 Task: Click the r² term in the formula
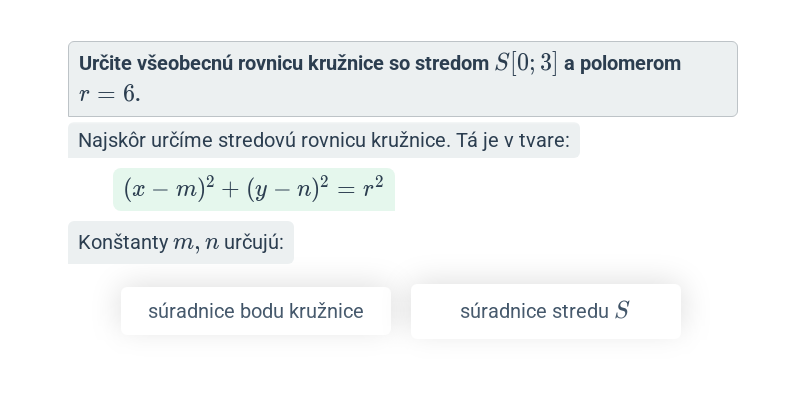(373, 187)
